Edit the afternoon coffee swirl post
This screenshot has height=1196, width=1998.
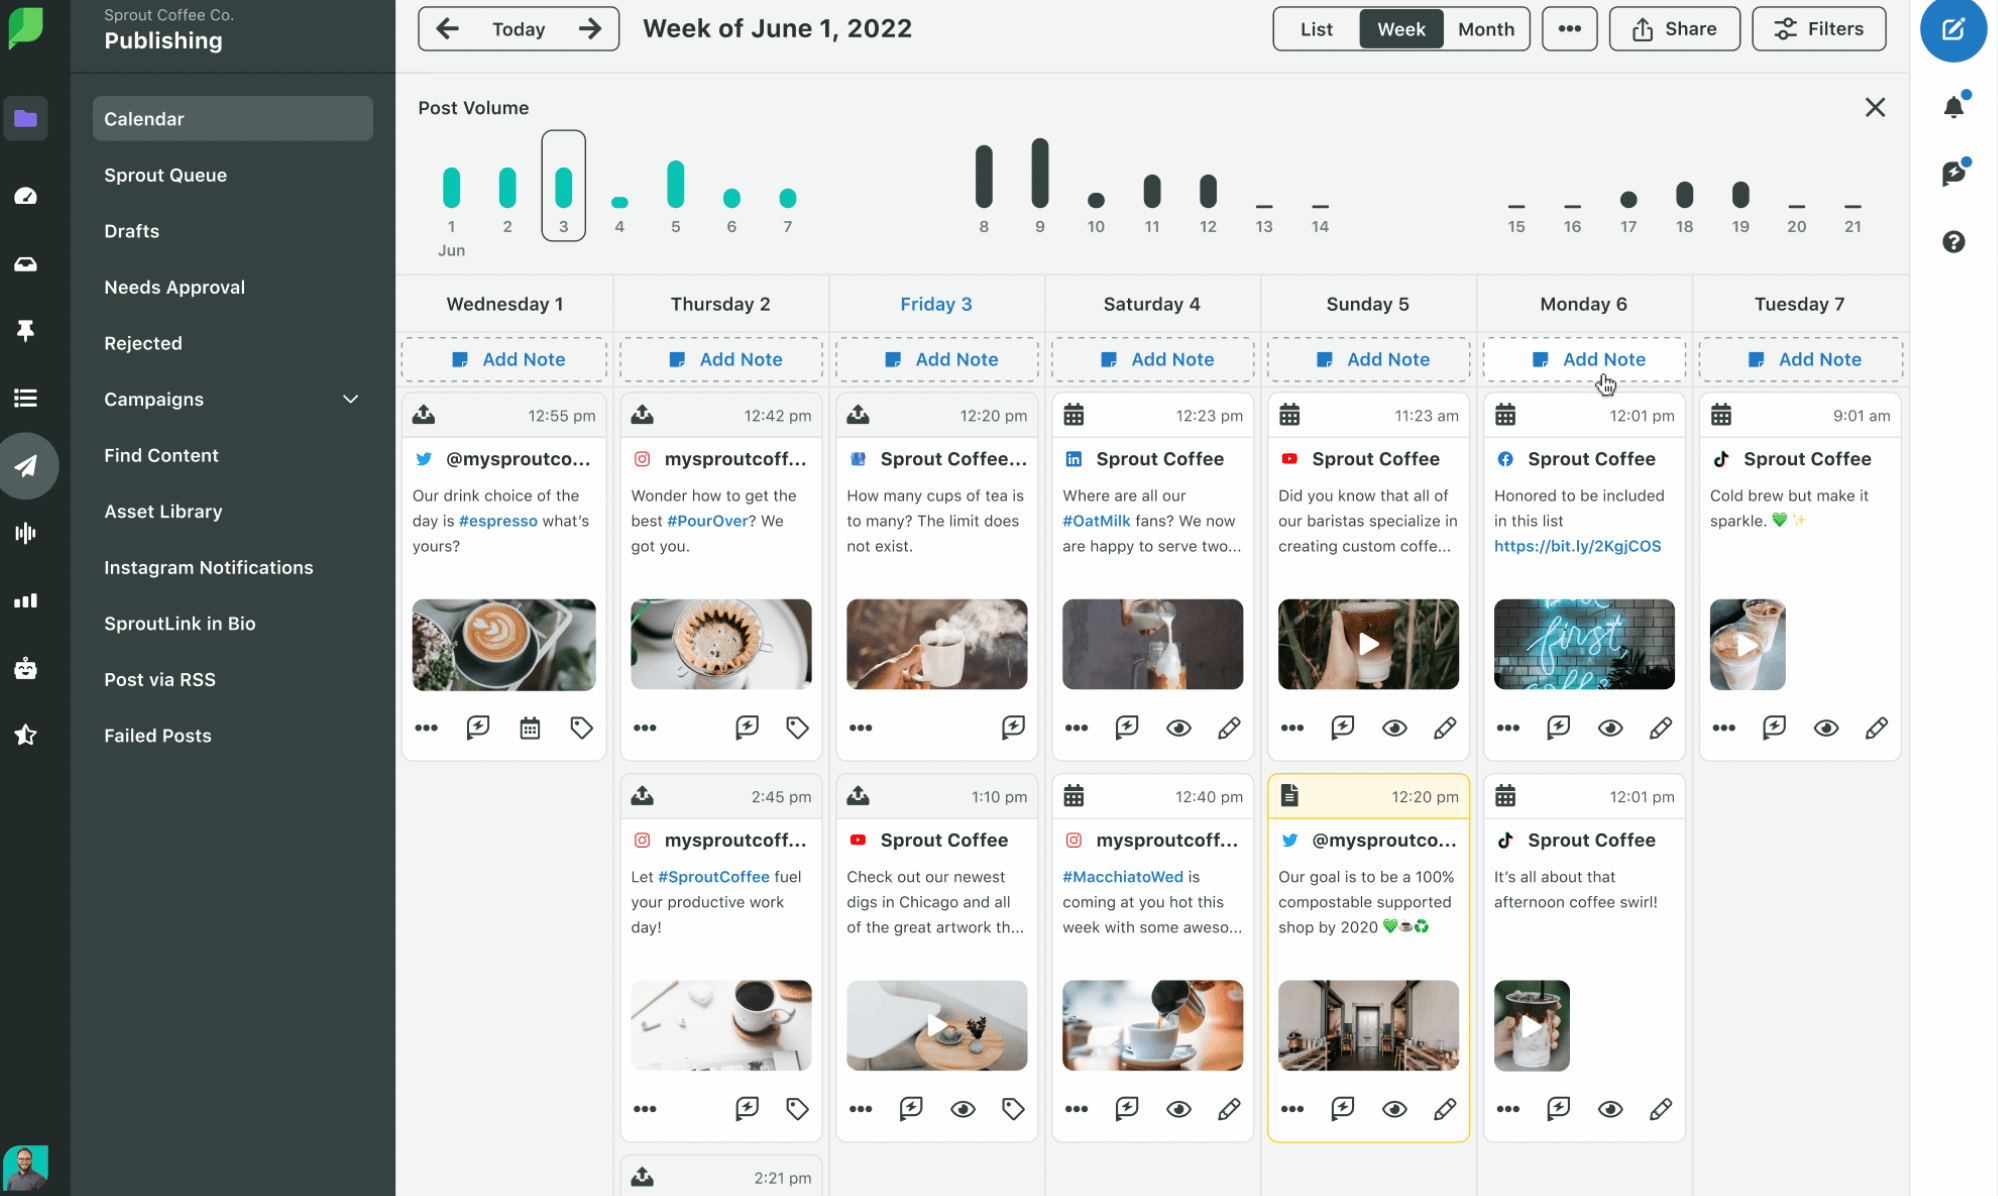tap(1660, 1109)
